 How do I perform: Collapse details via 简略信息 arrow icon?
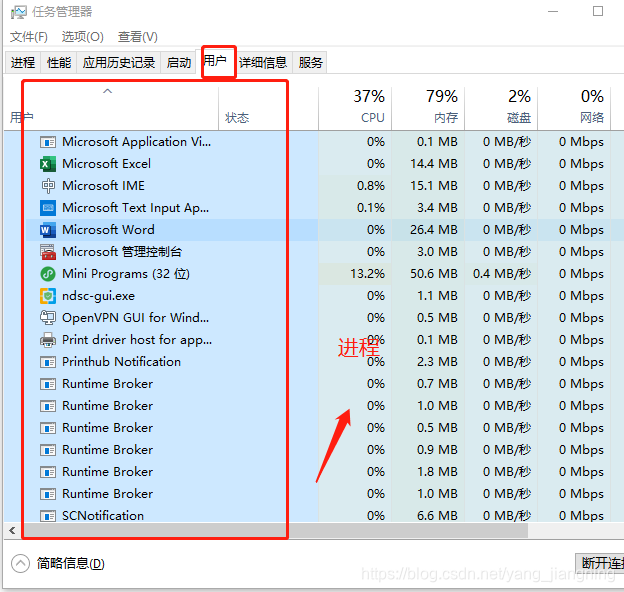[20, 564]
